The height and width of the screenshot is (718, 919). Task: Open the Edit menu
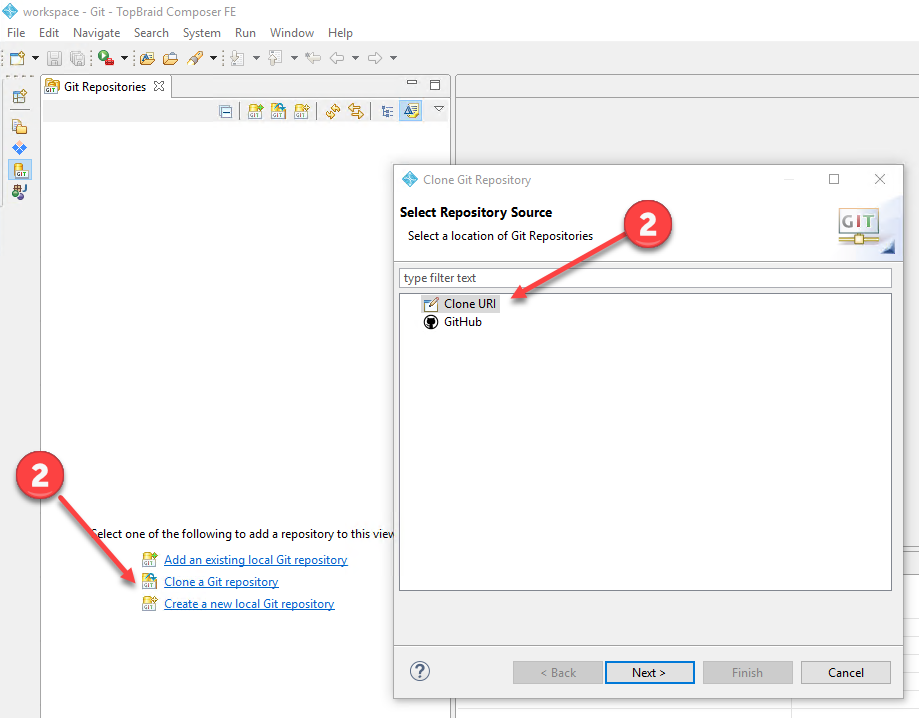click(49, 33)
